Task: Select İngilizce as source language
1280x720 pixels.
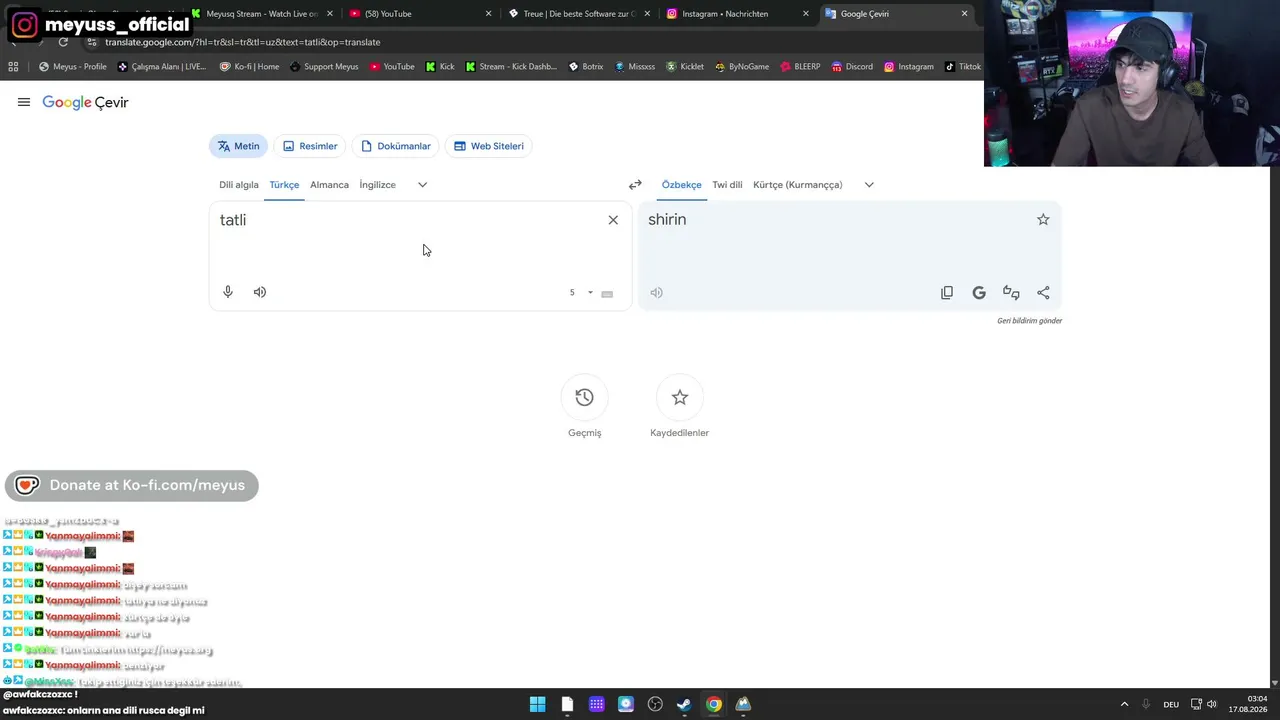Action: coord(378,185)
